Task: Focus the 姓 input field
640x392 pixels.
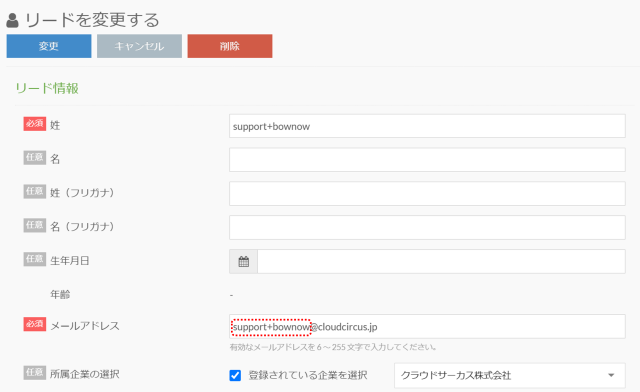Action: click(x=427, y=126)
